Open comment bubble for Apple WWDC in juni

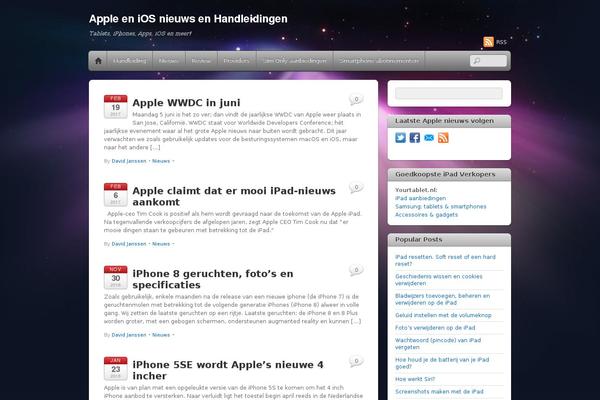356,100
